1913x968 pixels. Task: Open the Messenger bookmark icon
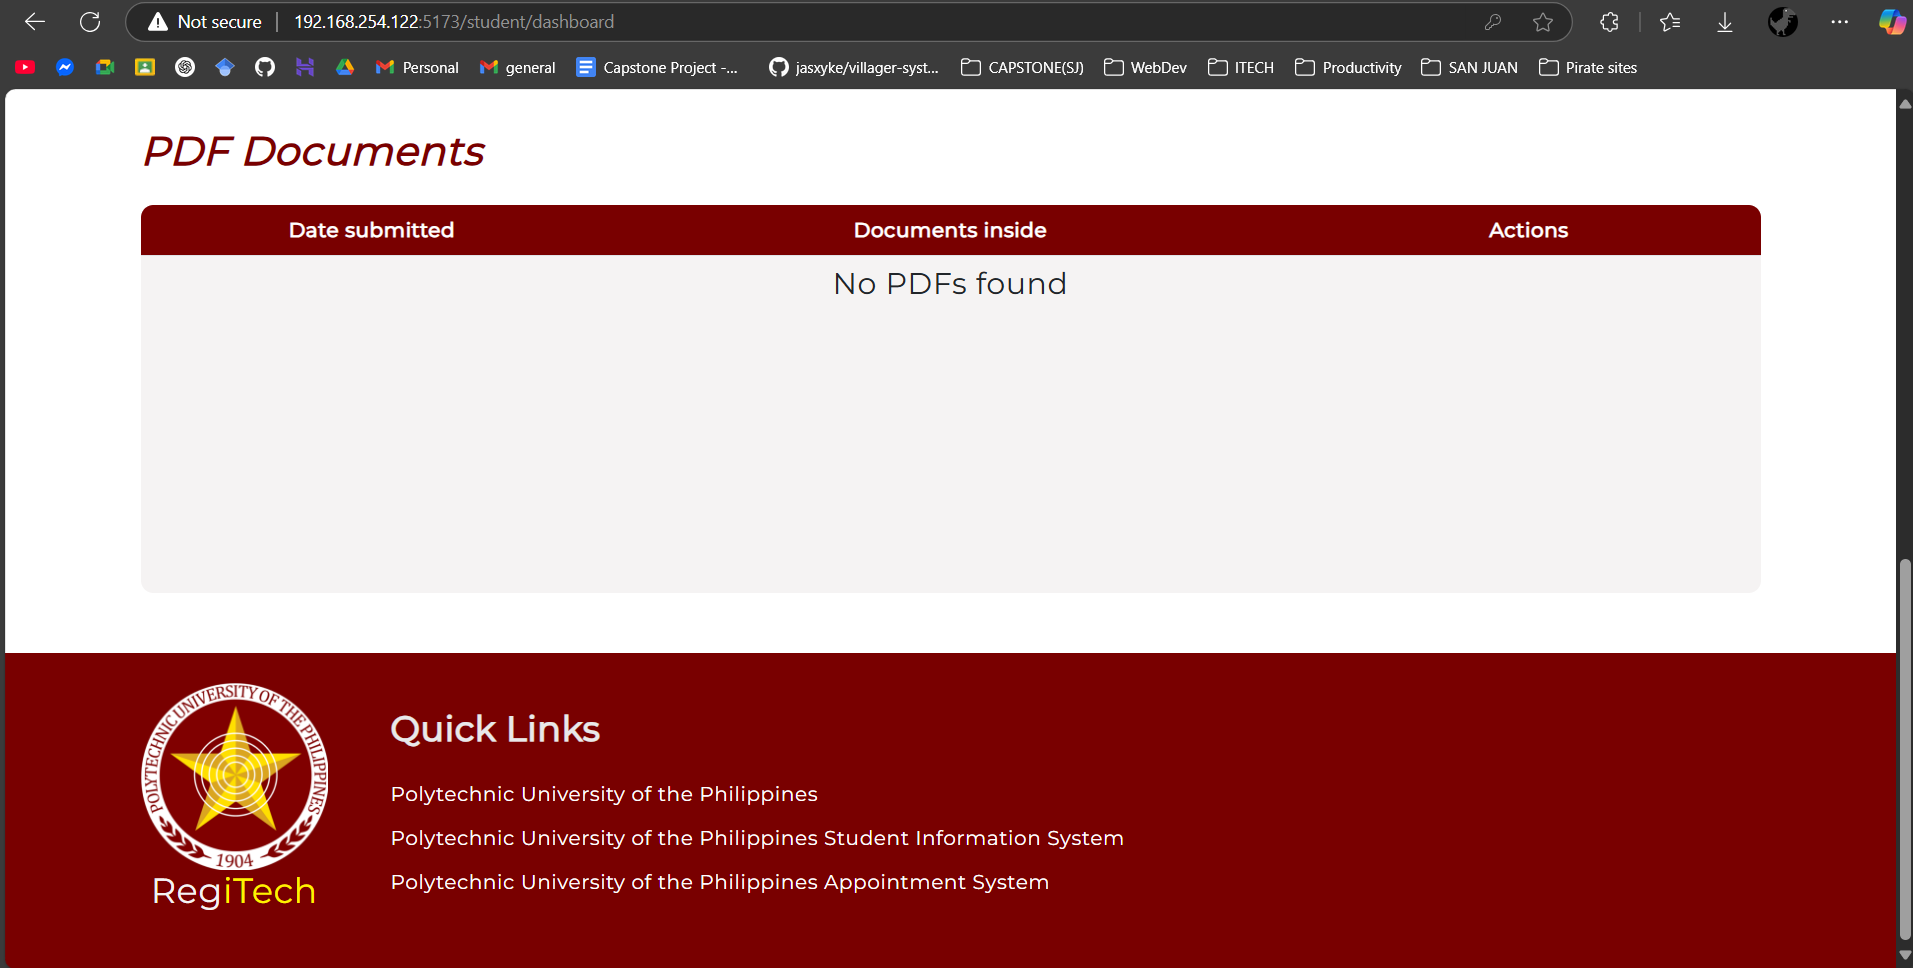click(65, 67)
